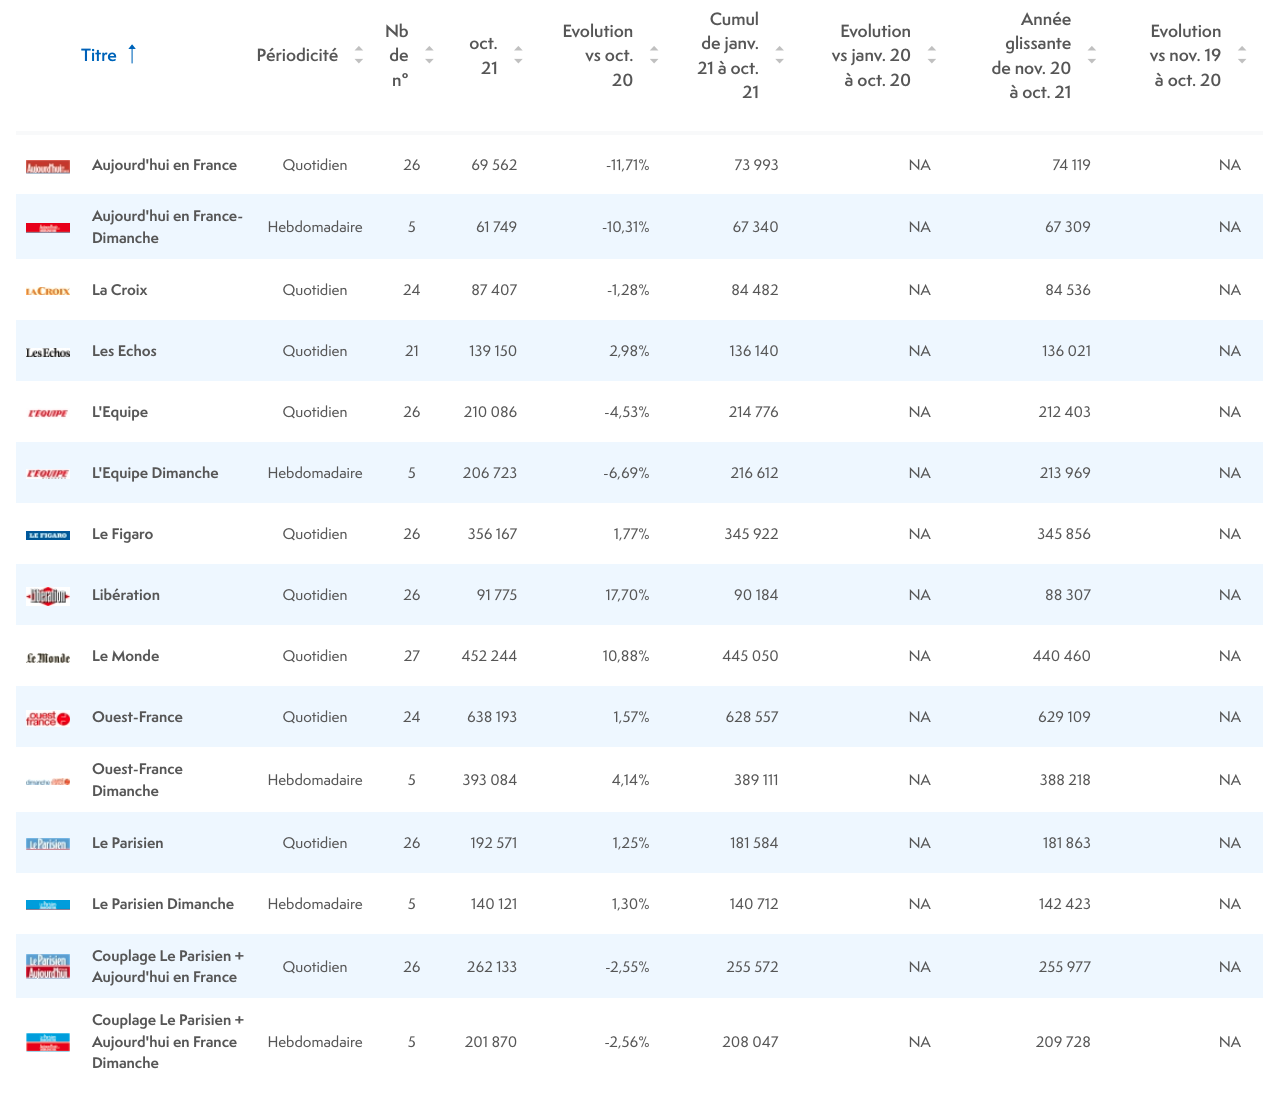
Task: Click the Ouest-France red logo
Action: click(x=48, y=718)
